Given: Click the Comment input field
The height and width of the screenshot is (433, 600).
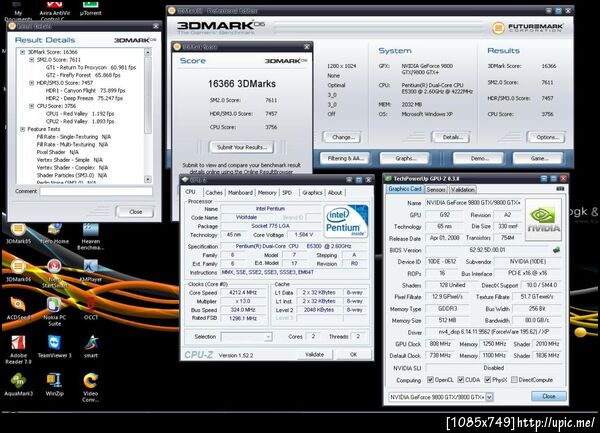Looking at the screenshot, I should tap(96, 191).
